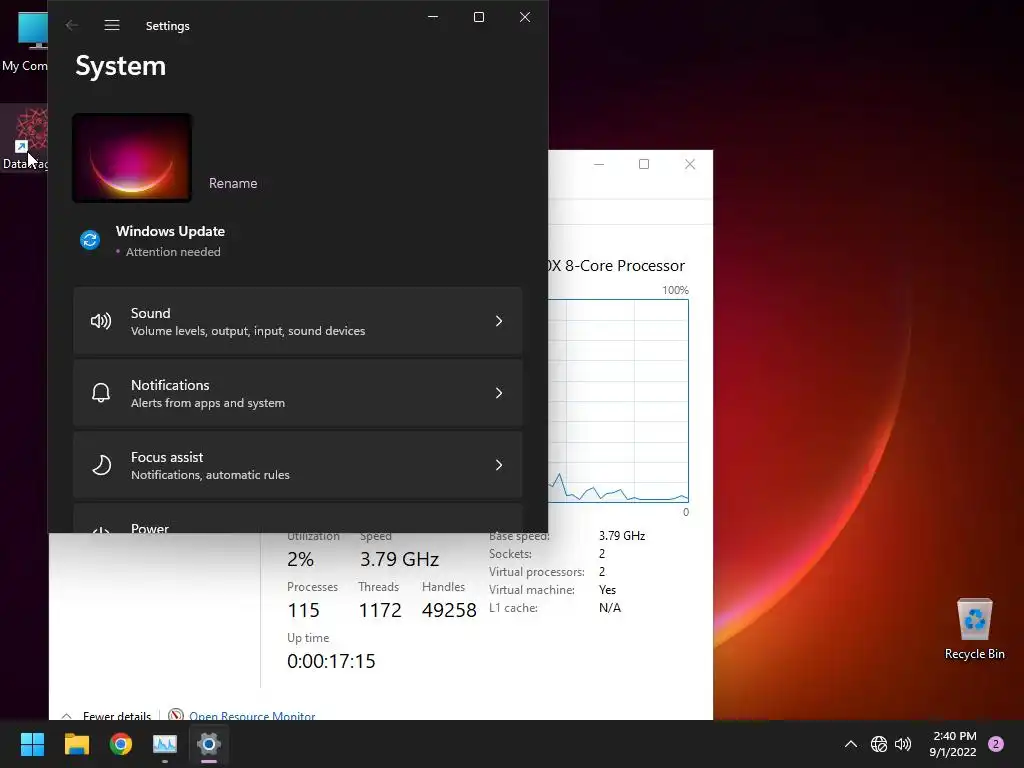Click Fewer details in Task Manager
1024x768 pixels.
[117, 716]
